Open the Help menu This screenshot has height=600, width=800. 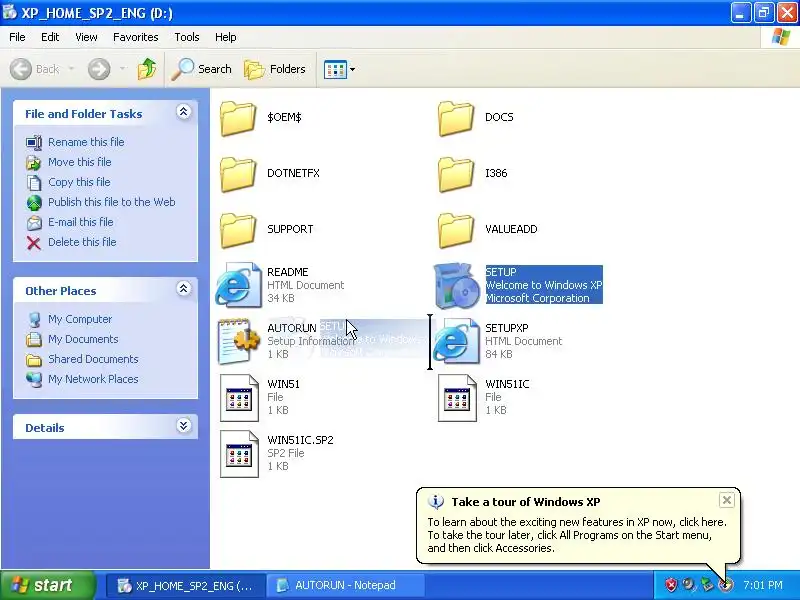click(226, 37)
